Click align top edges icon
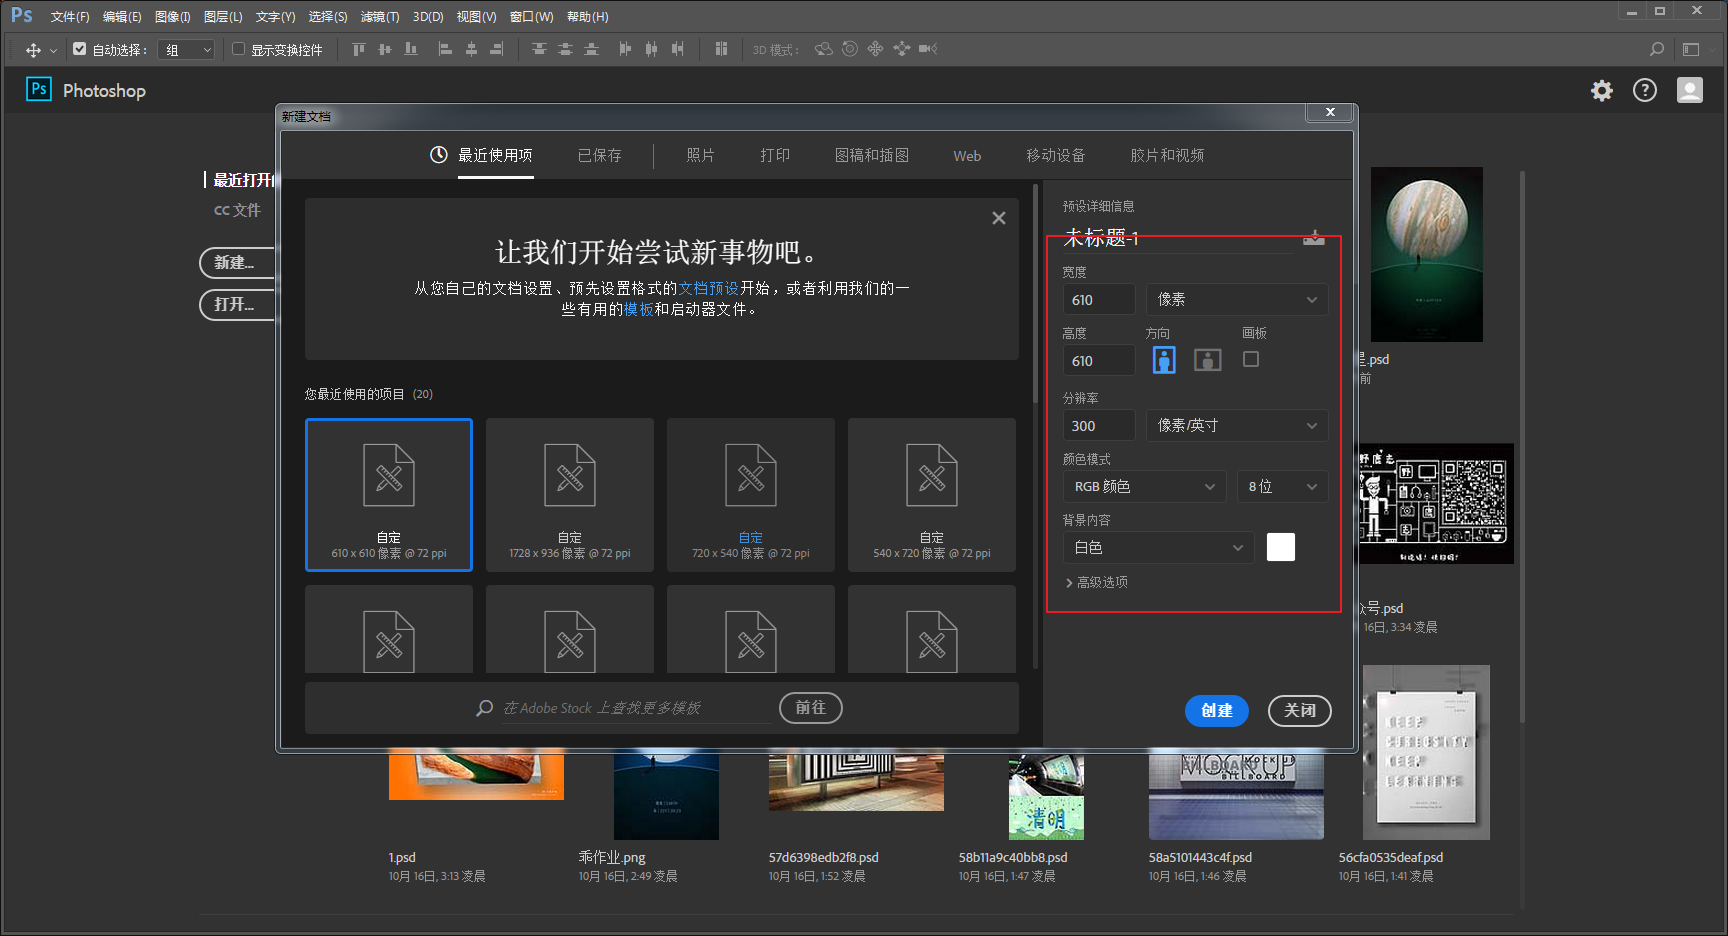The height and width of the screenshot is (936, 1728). (x=359, y=49)
